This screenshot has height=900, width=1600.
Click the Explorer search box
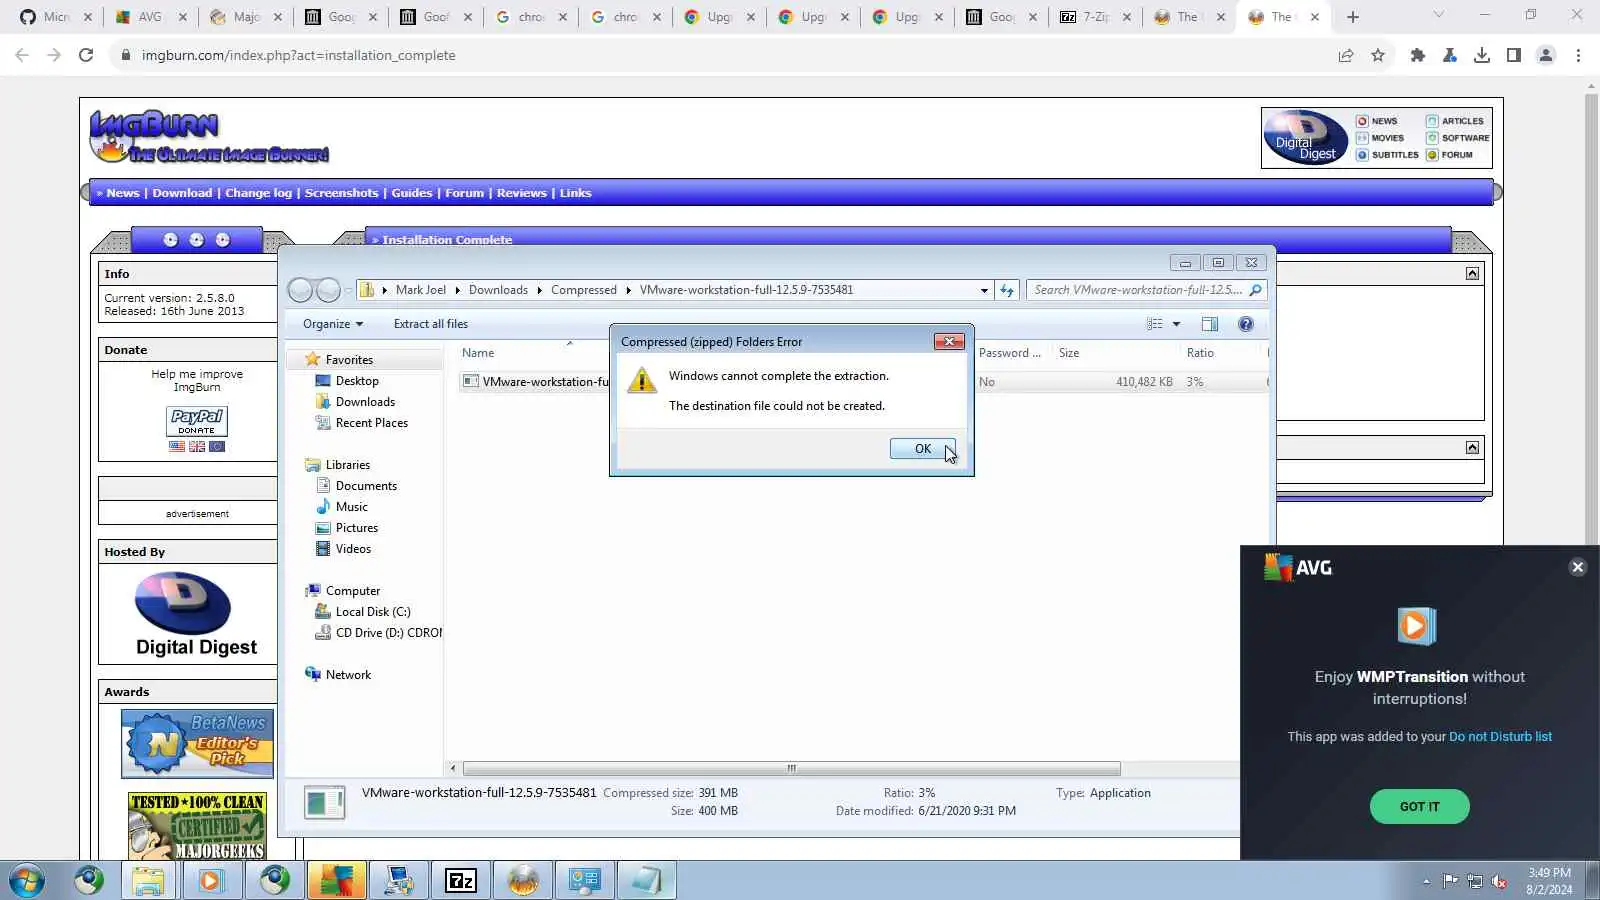click(x=1146, y=290)
